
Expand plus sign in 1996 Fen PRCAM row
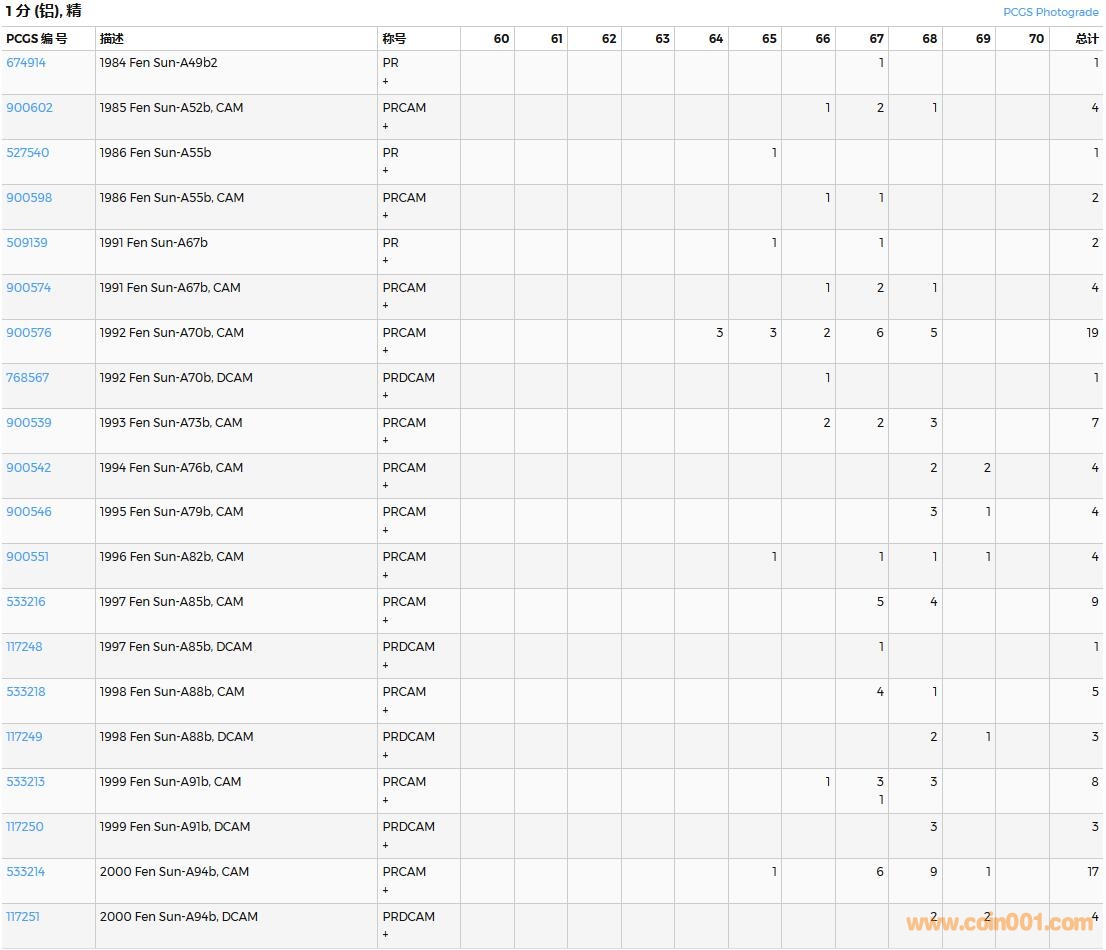point(386,575)
